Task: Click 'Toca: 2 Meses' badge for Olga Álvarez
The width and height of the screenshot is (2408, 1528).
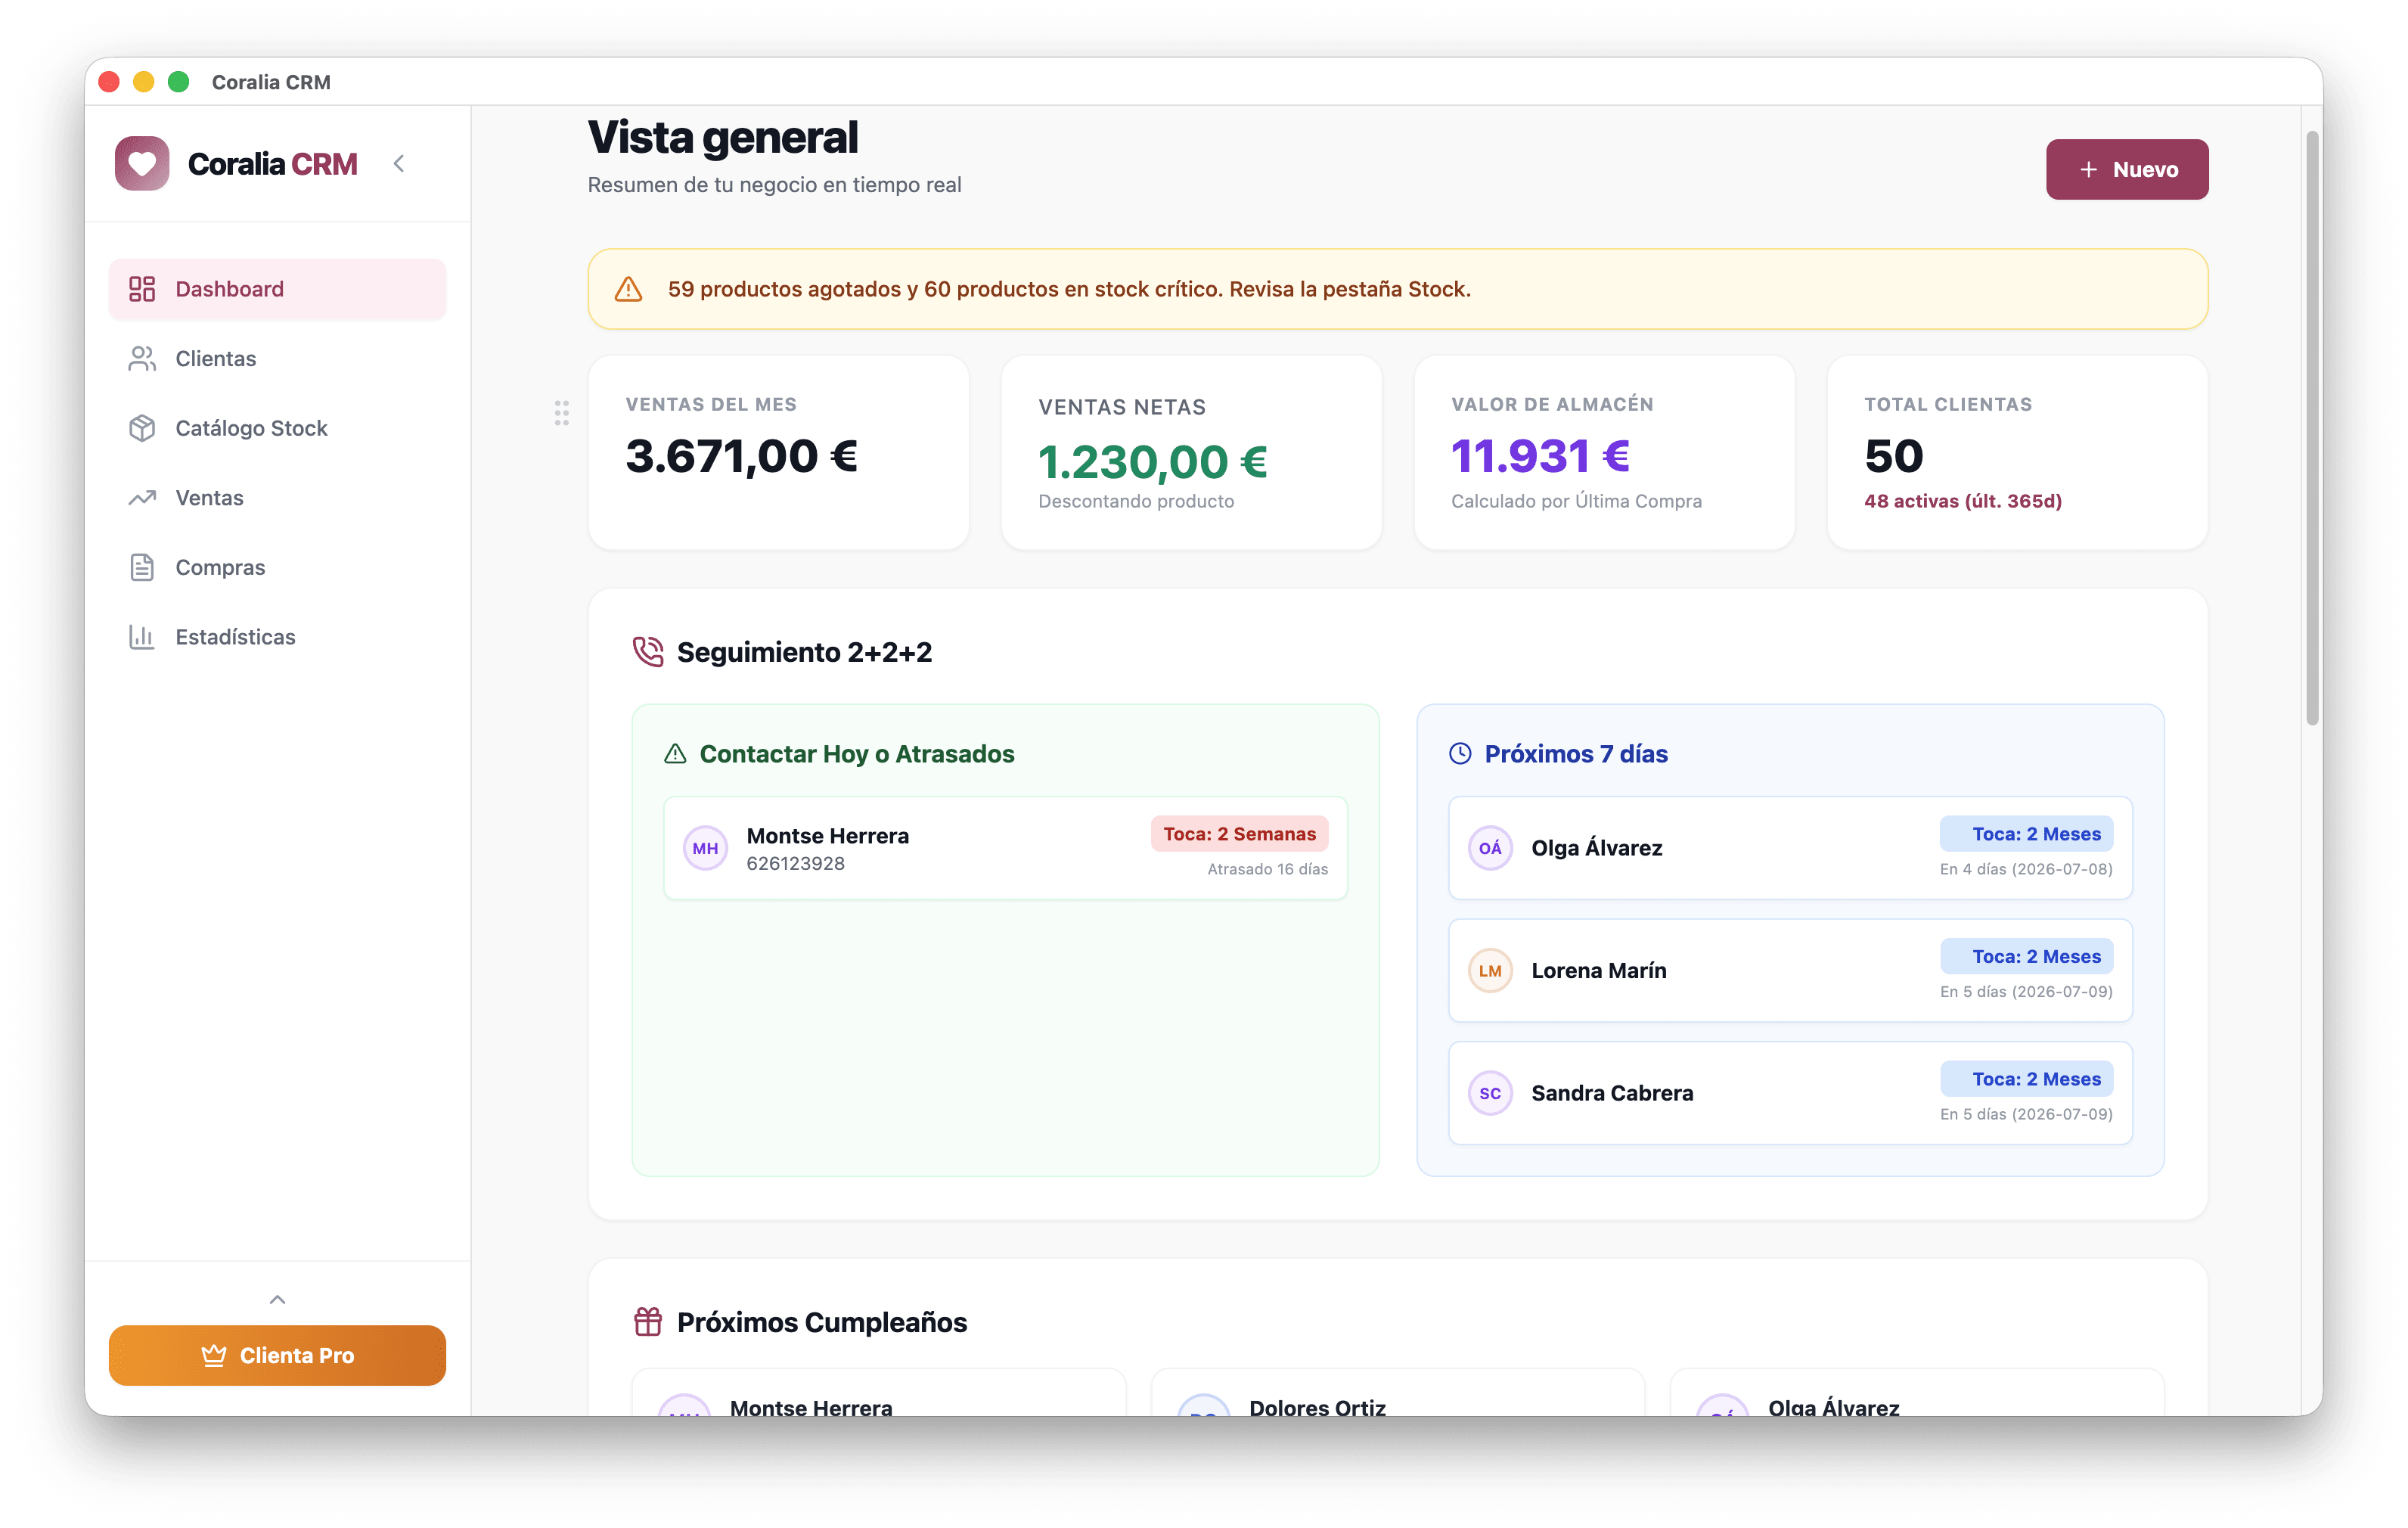Action: (2026, 834)
